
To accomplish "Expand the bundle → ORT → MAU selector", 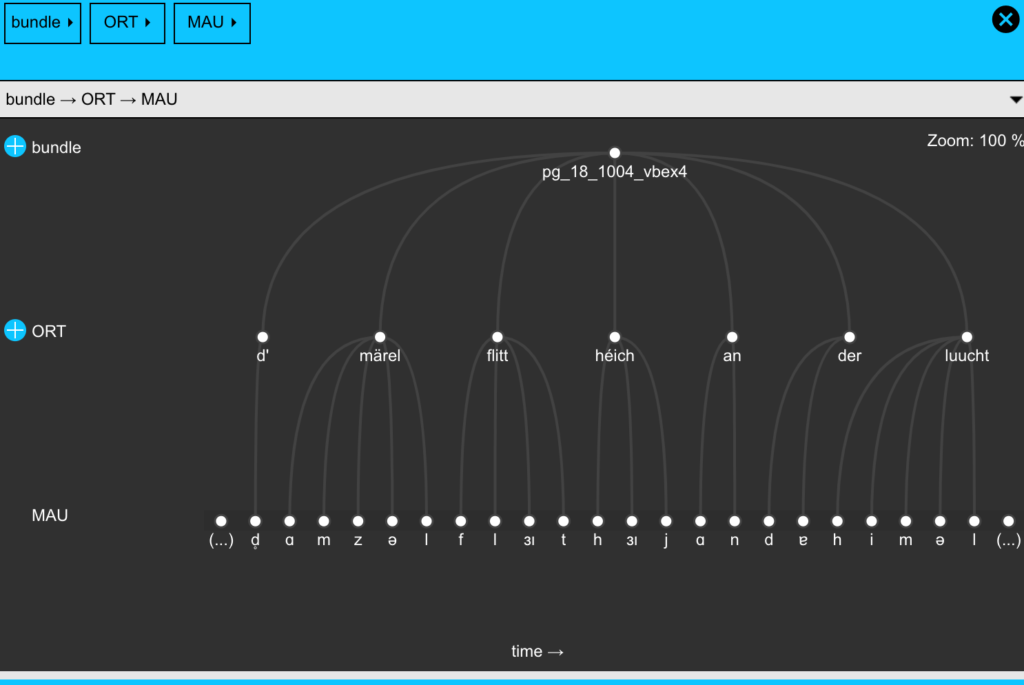I will coord(1015,100).
